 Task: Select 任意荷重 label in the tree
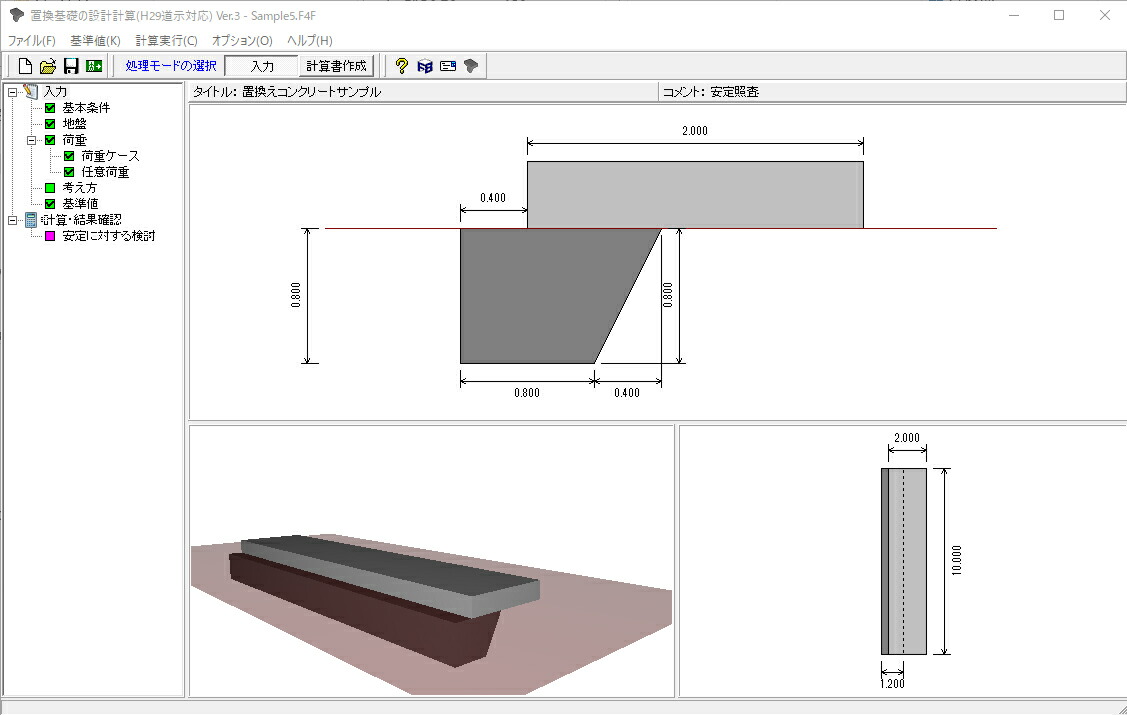click(x=105, y=172)
